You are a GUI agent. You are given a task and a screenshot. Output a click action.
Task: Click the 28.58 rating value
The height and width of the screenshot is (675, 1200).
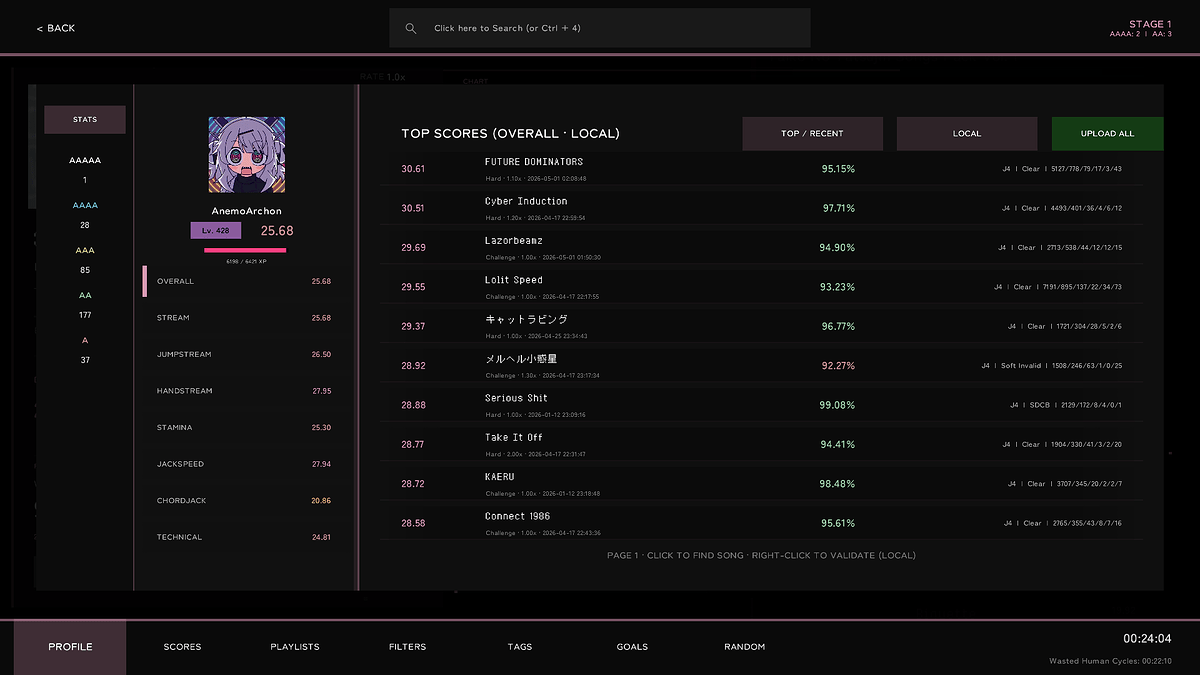(x=413, y=523)
